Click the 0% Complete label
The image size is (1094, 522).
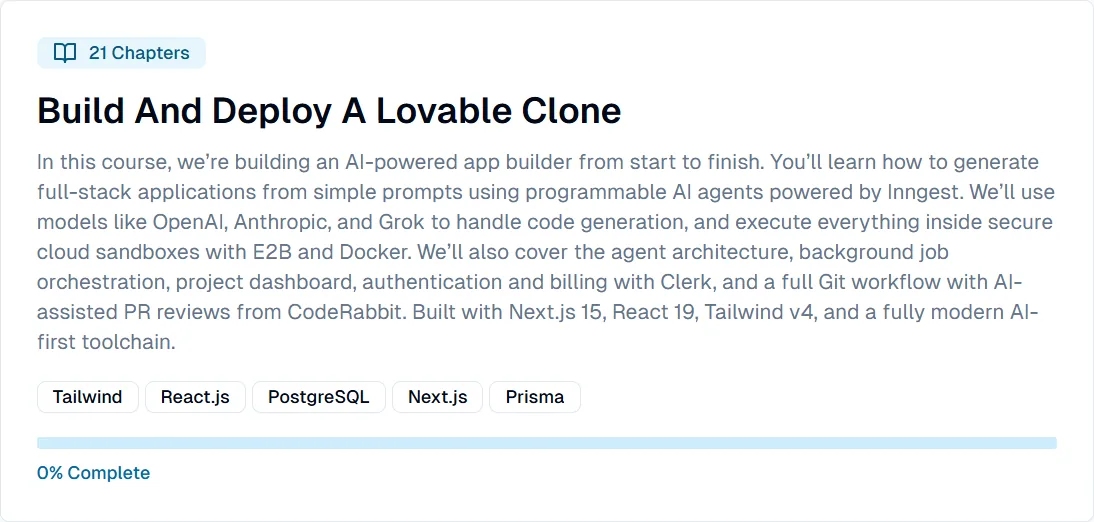pos(93,472)
